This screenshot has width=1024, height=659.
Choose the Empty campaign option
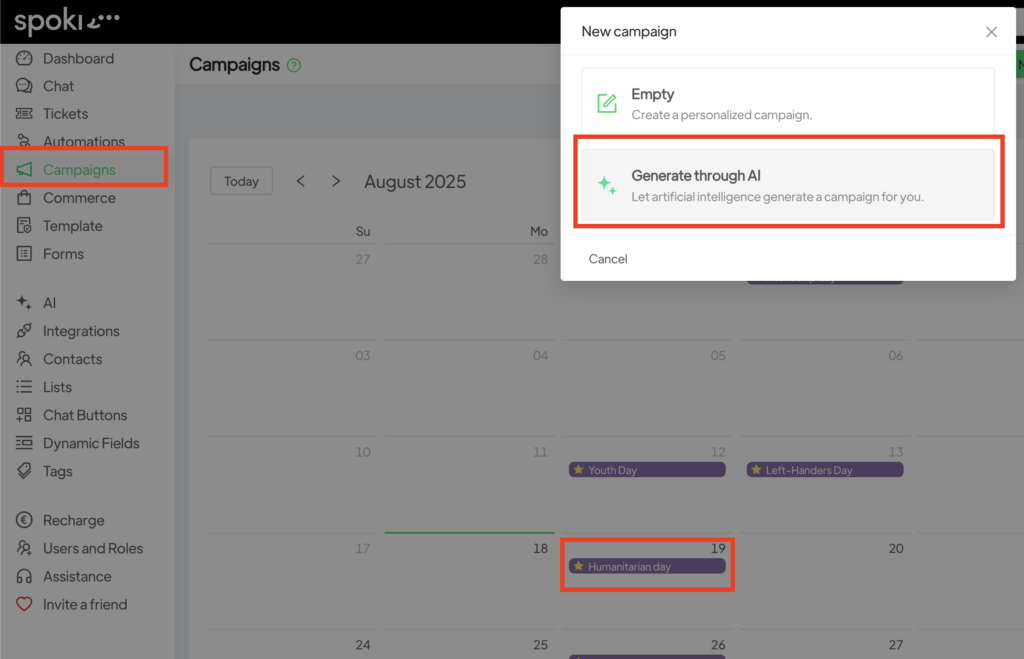[x=788, y=103]
